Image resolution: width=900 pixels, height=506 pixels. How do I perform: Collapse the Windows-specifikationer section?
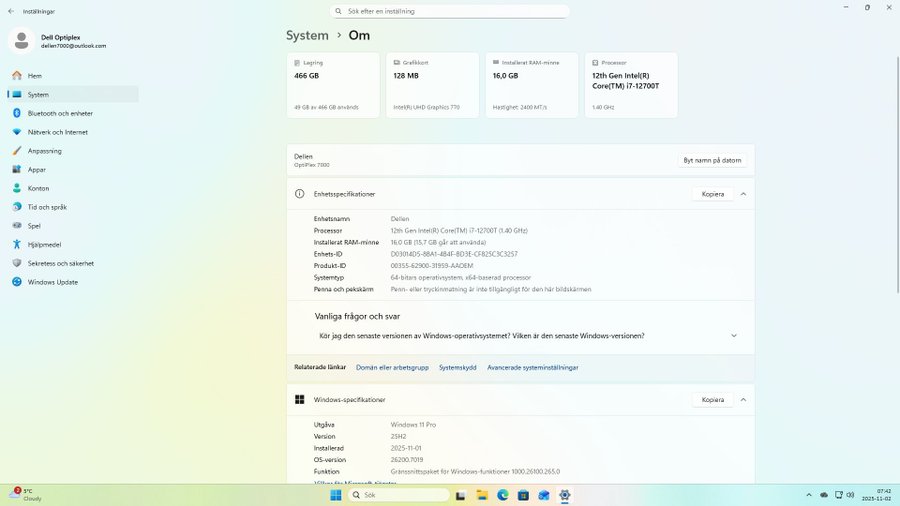[x=743, y=400]
